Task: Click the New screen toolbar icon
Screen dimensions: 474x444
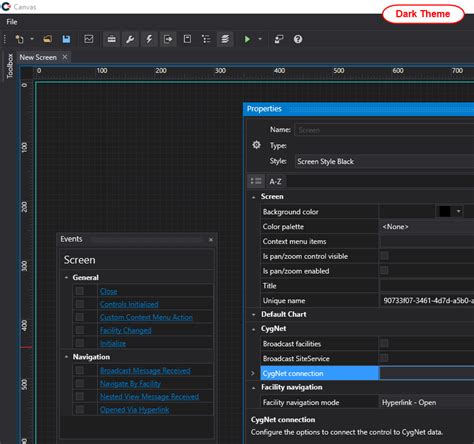Action: coord(20,39)
